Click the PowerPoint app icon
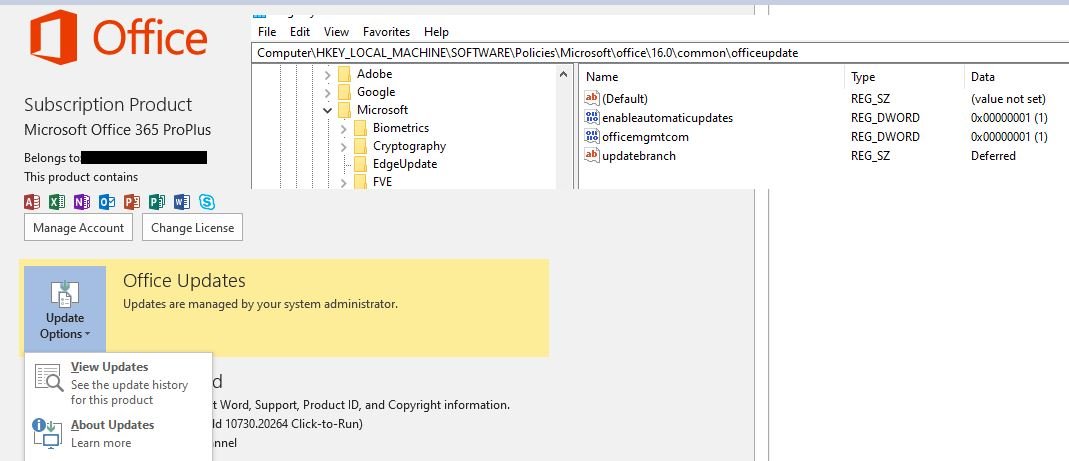 coord(132,202)
